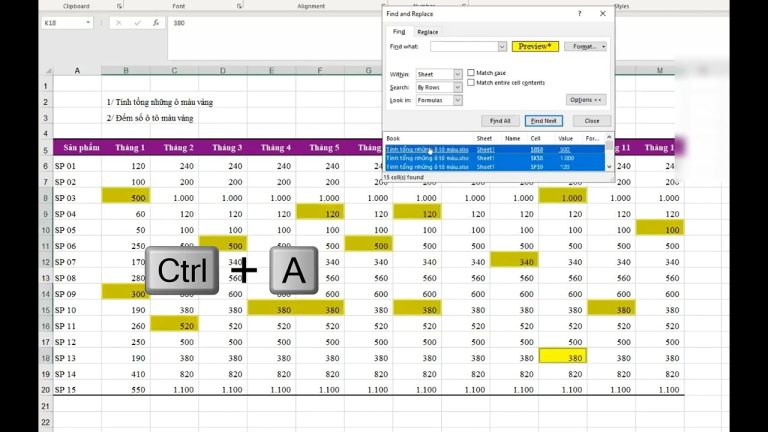Image resolution: width=768 pixels, height=432 pixels.
Task: Click the results list scroll-down arrow
Action: coord(609,167)
